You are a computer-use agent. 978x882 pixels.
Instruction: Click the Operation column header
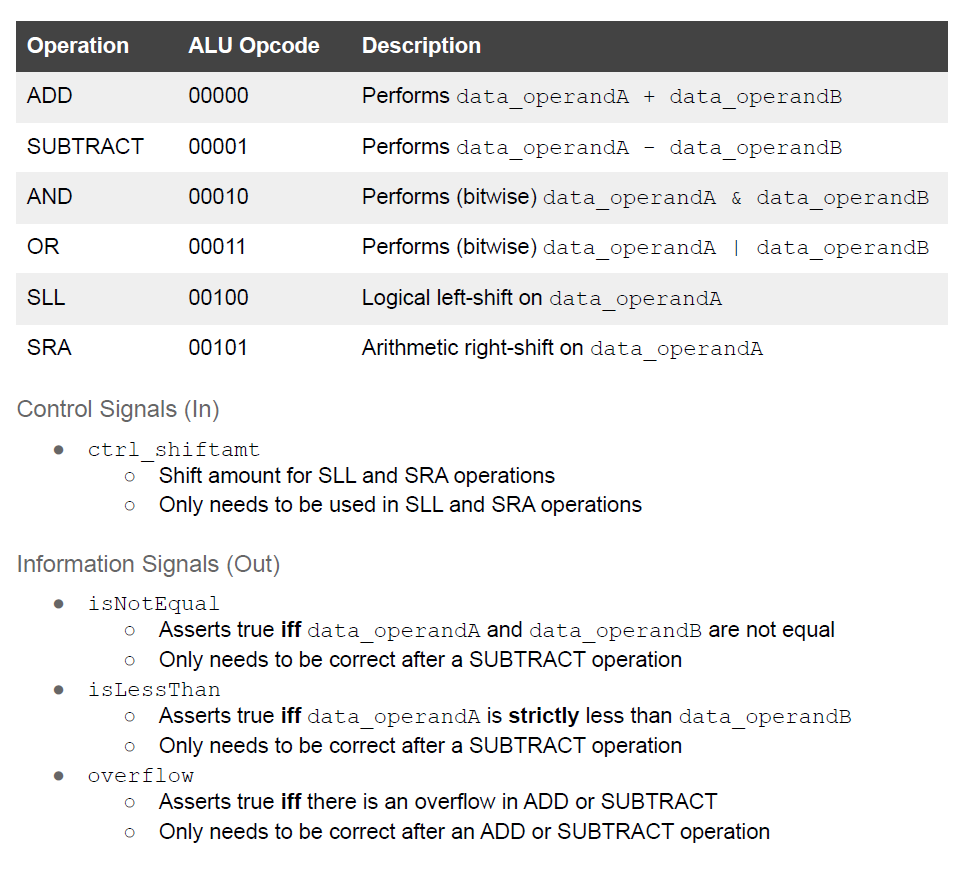click(x=77, y=46)
